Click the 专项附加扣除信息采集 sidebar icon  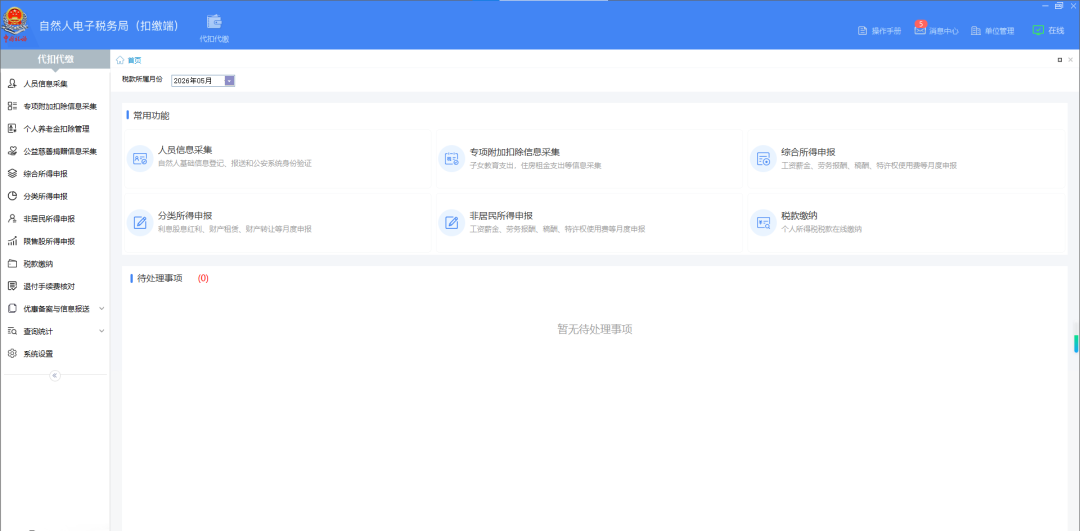pos(12,106)
